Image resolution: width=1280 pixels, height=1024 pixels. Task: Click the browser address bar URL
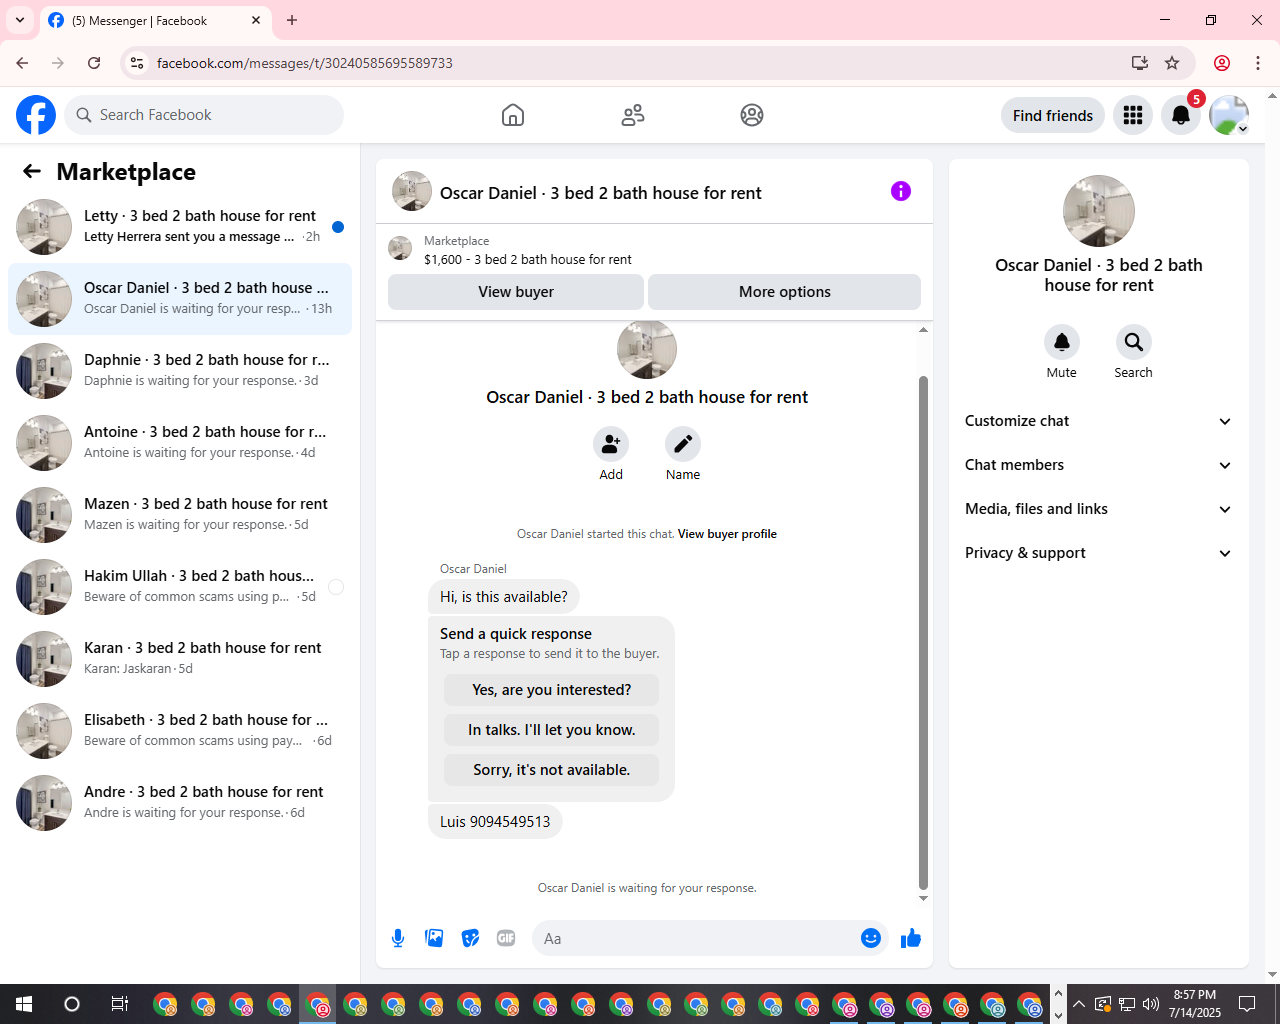click(305, 63)
